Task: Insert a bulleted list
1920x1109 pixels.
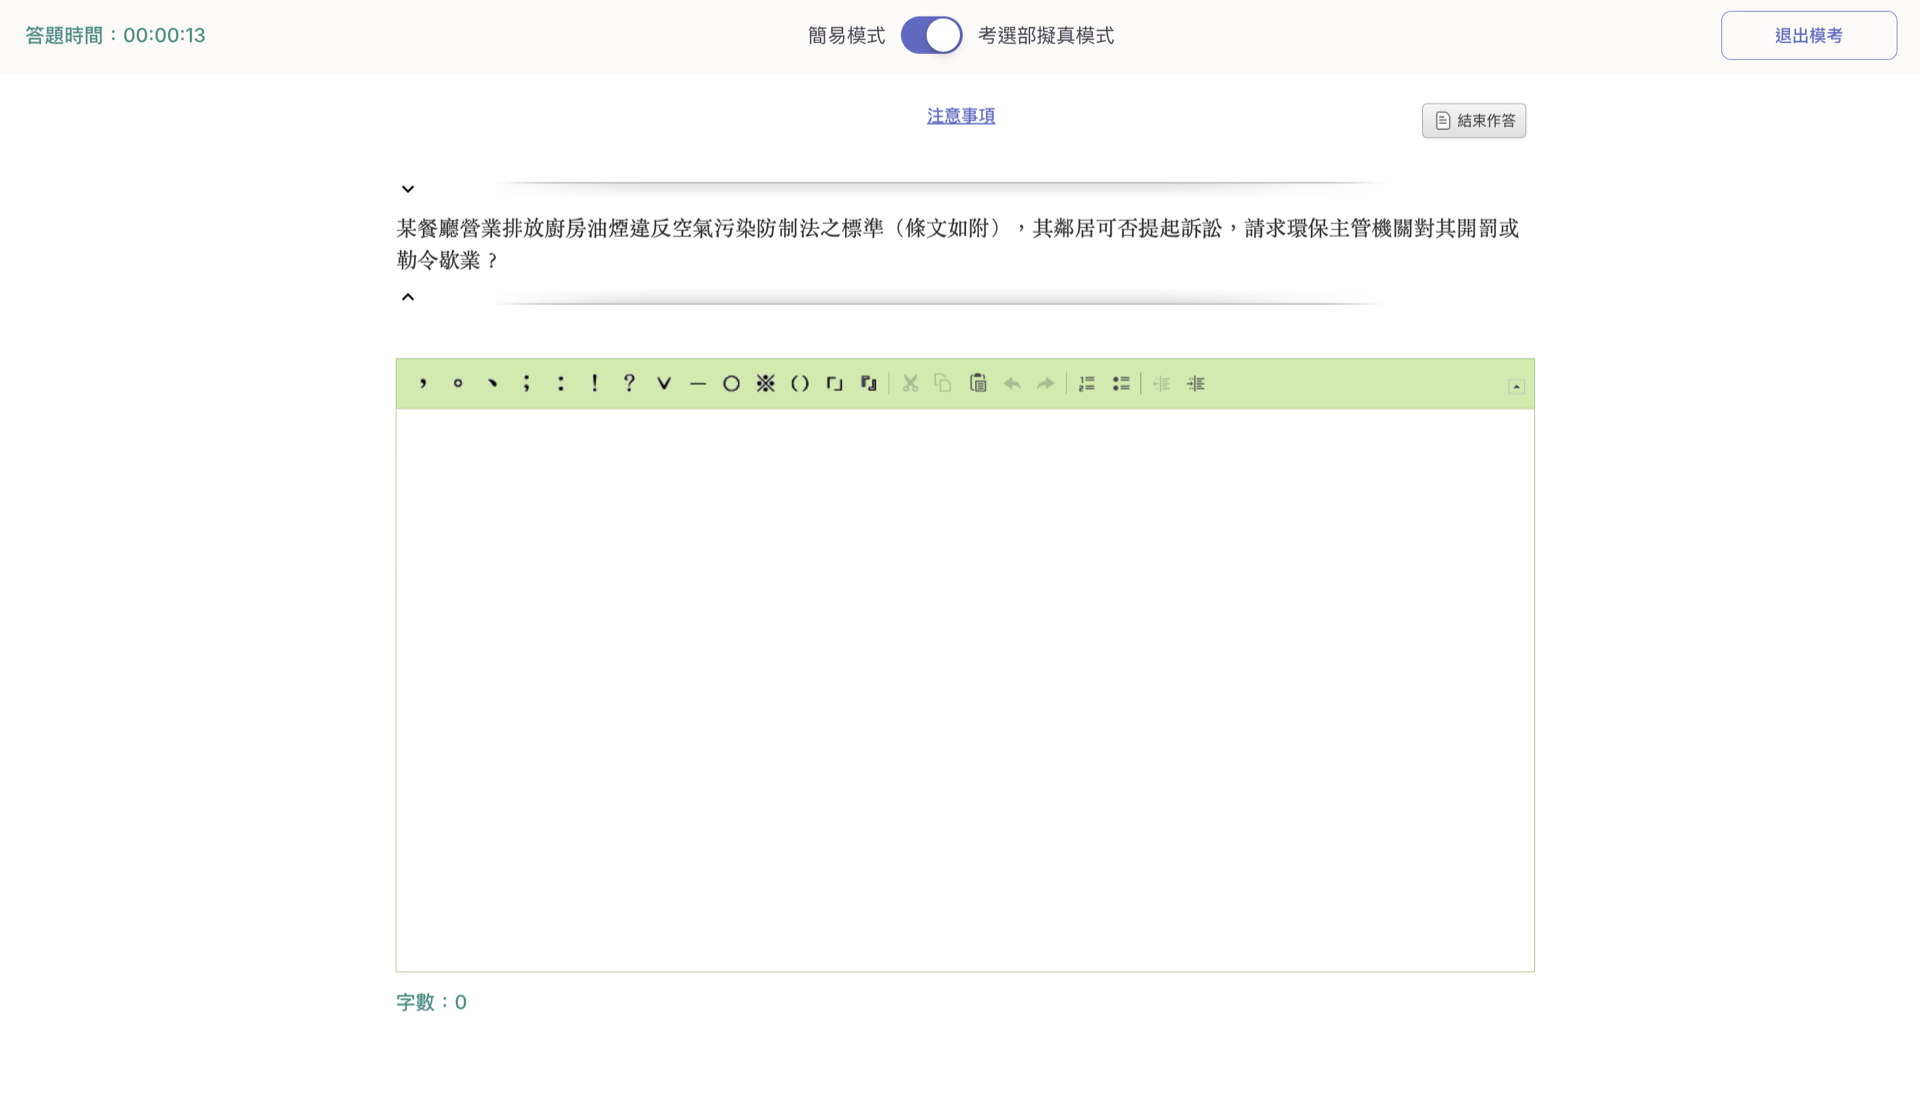Action: tap(1121, 383)
